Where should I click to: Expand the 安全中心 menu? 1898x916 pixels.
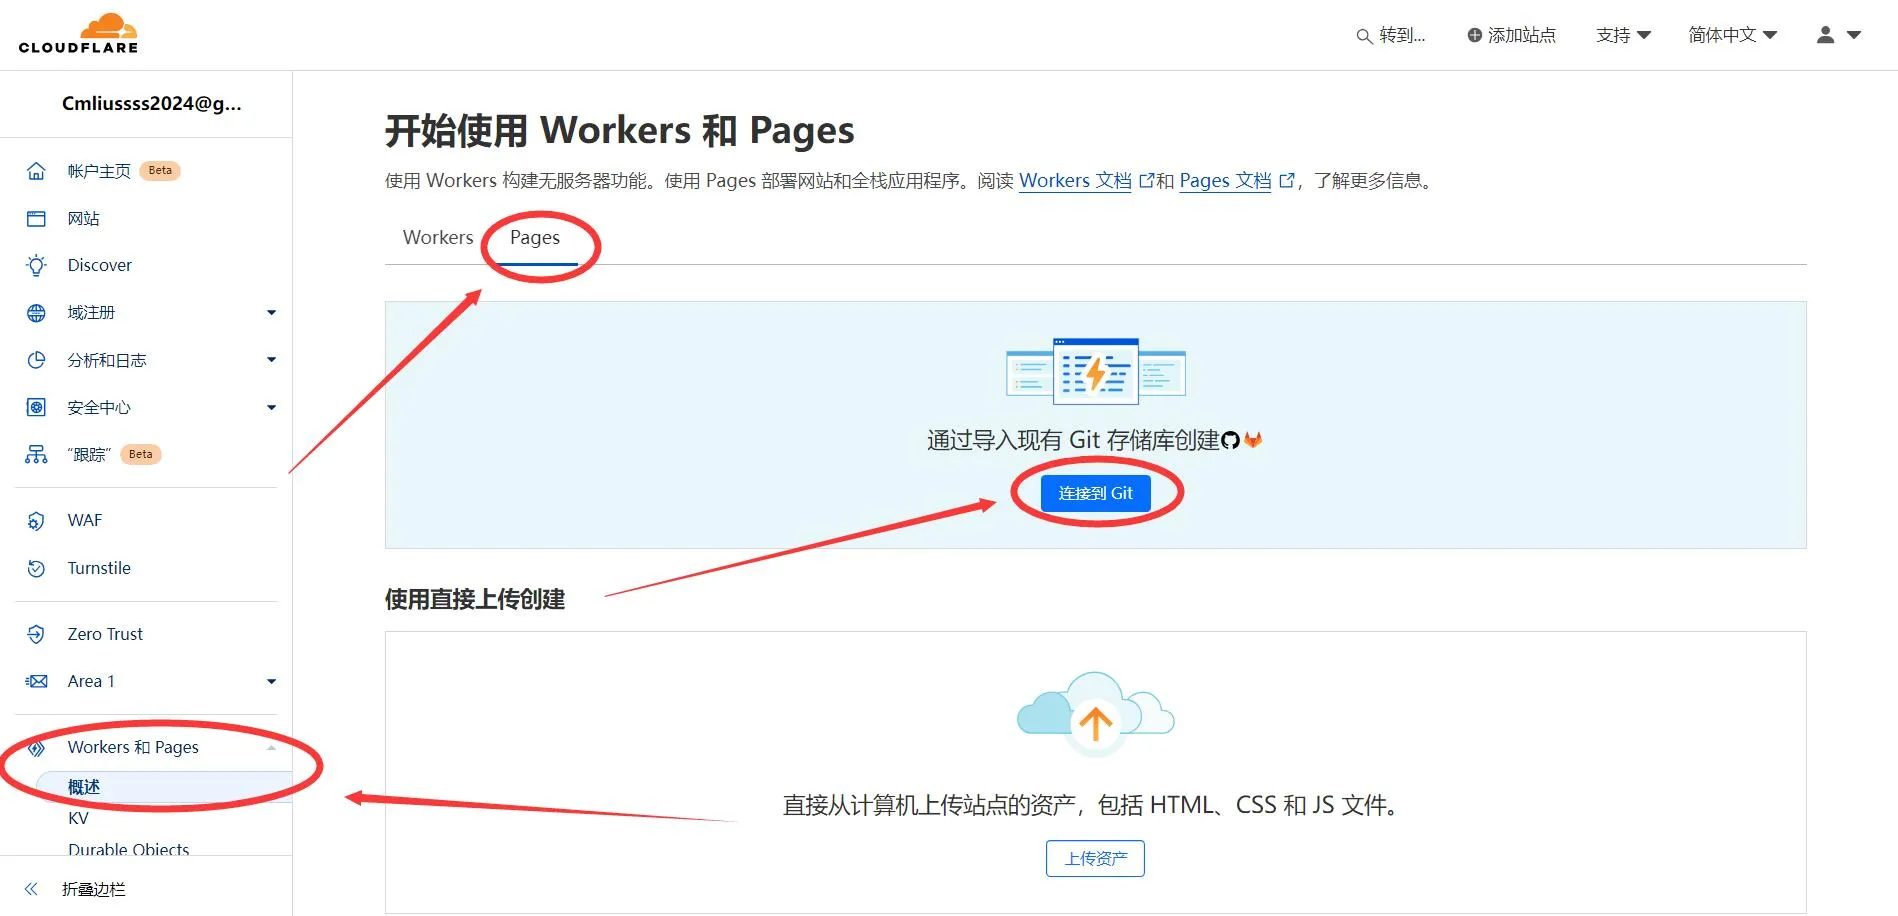[270, 407]
